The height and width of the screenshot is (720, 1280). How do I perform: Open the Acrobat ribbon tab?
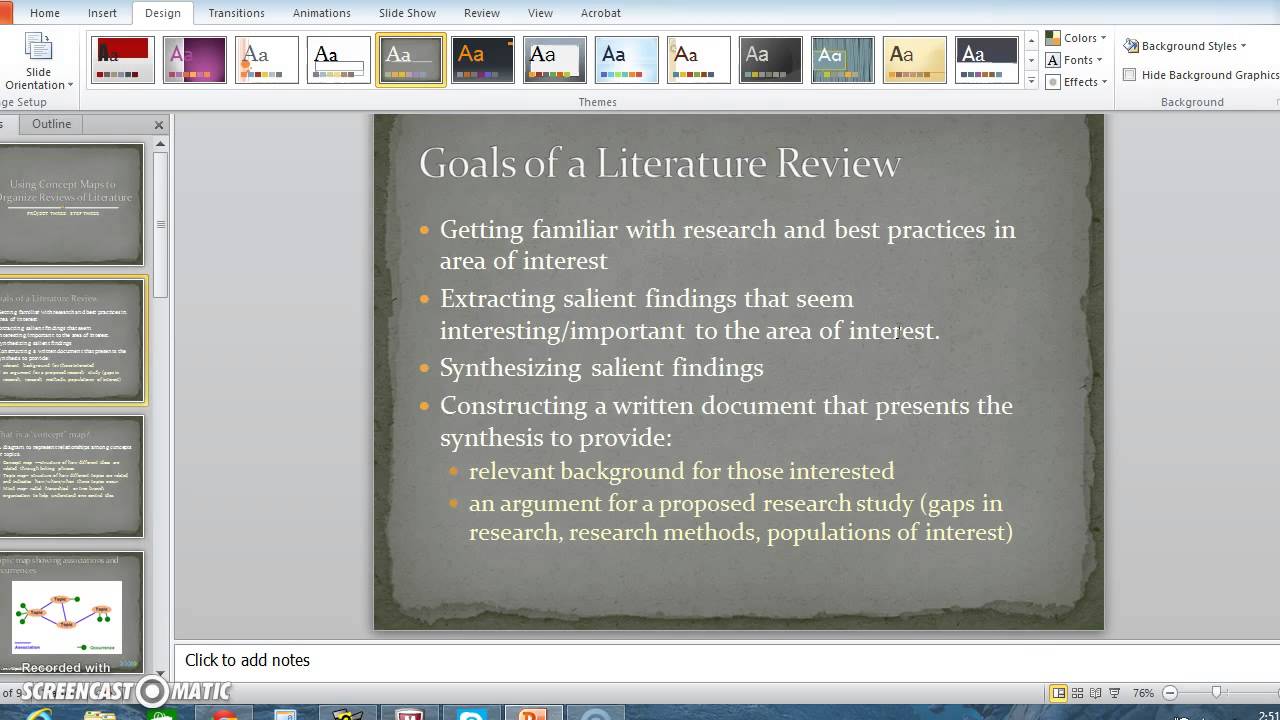[601, 13]
